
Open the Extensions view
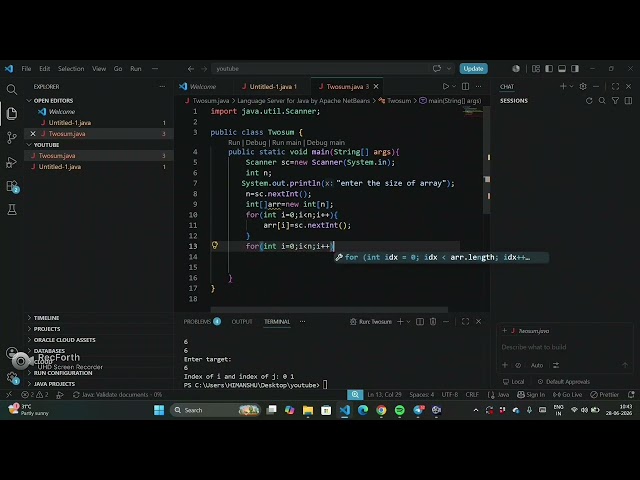(x=12, y=186)
